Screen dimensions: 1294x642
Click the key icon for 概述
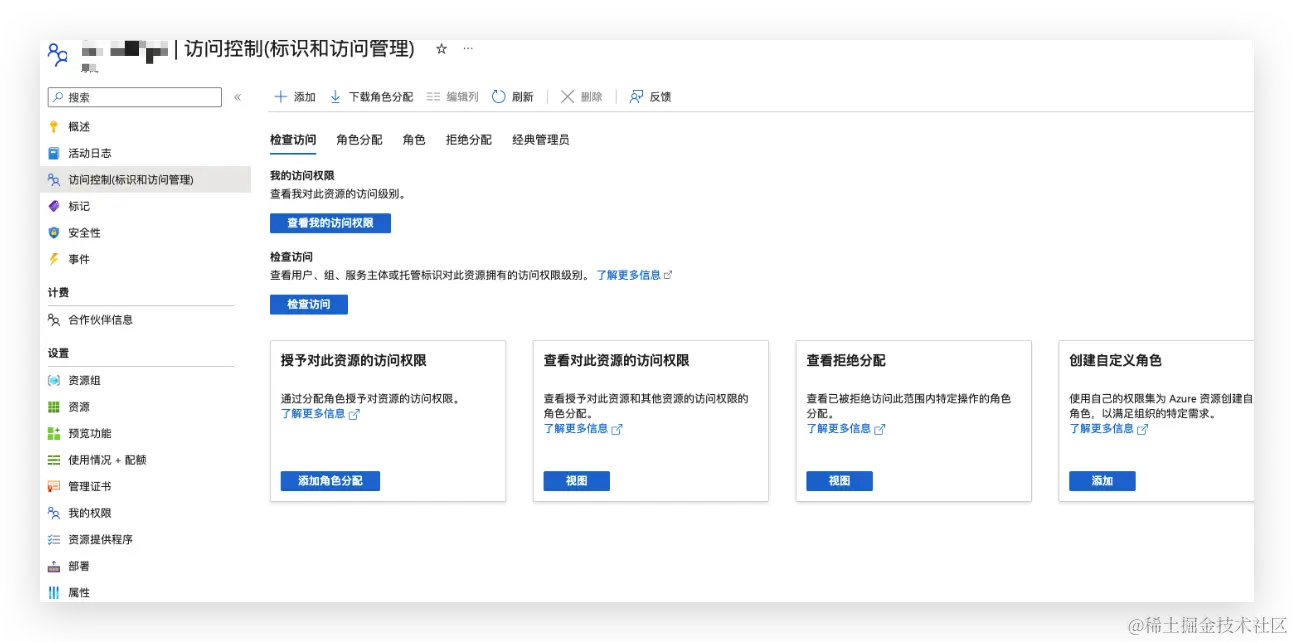pyautogui.click(x=54, y=127)
